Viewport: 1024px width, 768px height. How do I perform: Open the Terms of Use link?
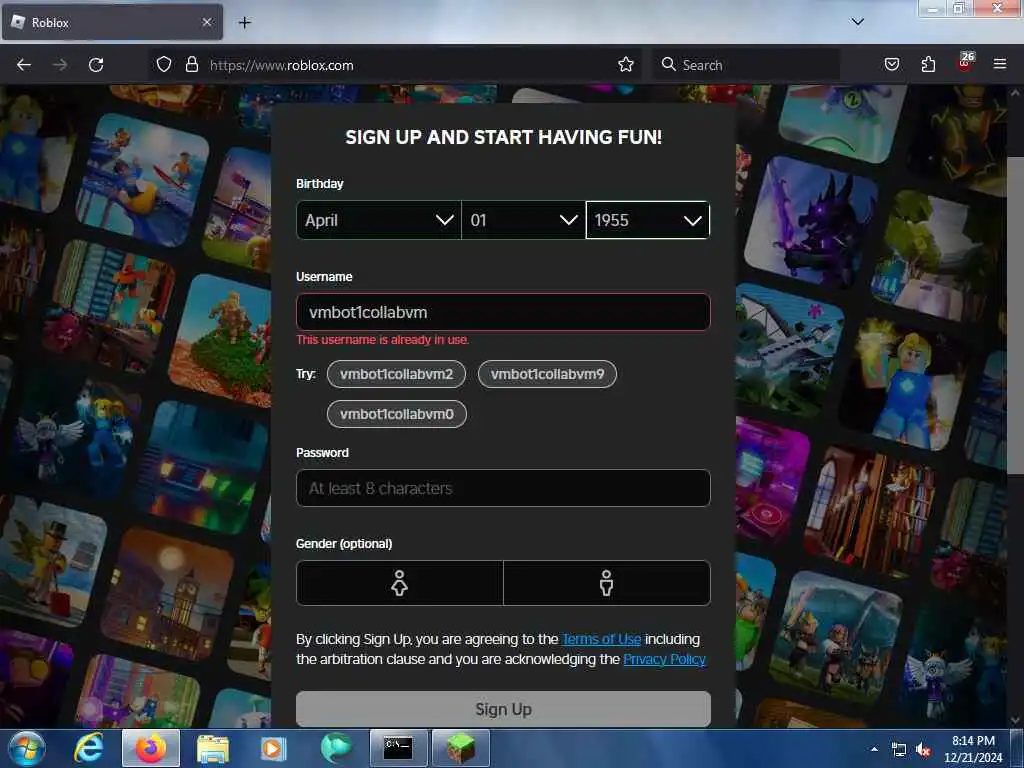pyautogui.click(x=601, y=639)
